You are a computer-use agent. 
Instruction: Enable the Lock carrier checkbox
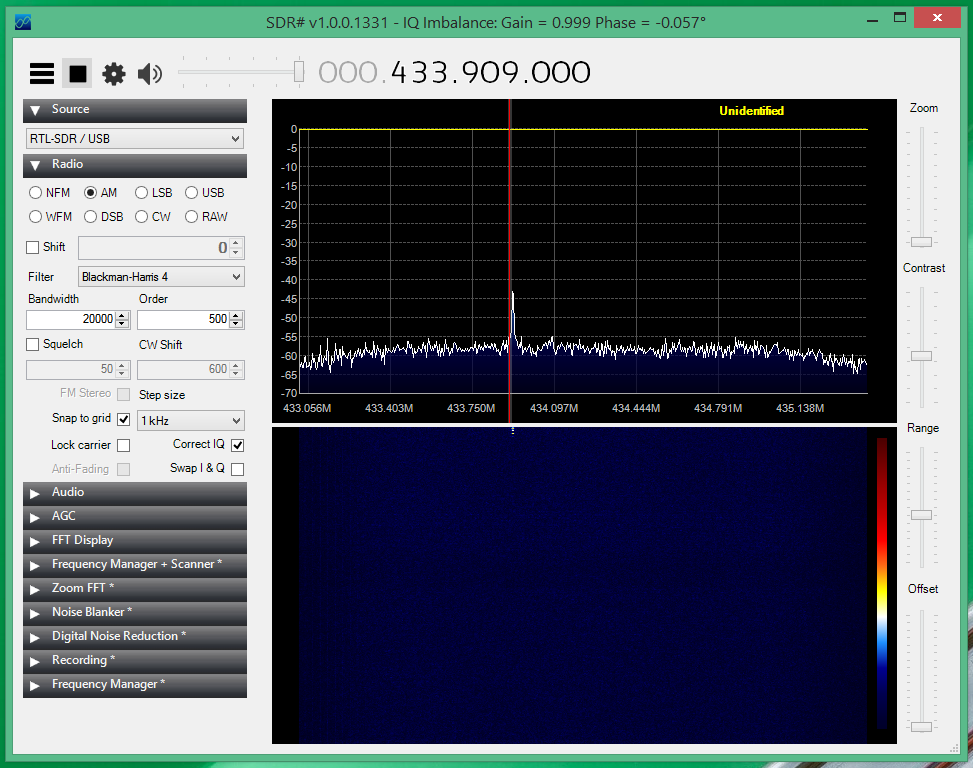tap(123, 445)
